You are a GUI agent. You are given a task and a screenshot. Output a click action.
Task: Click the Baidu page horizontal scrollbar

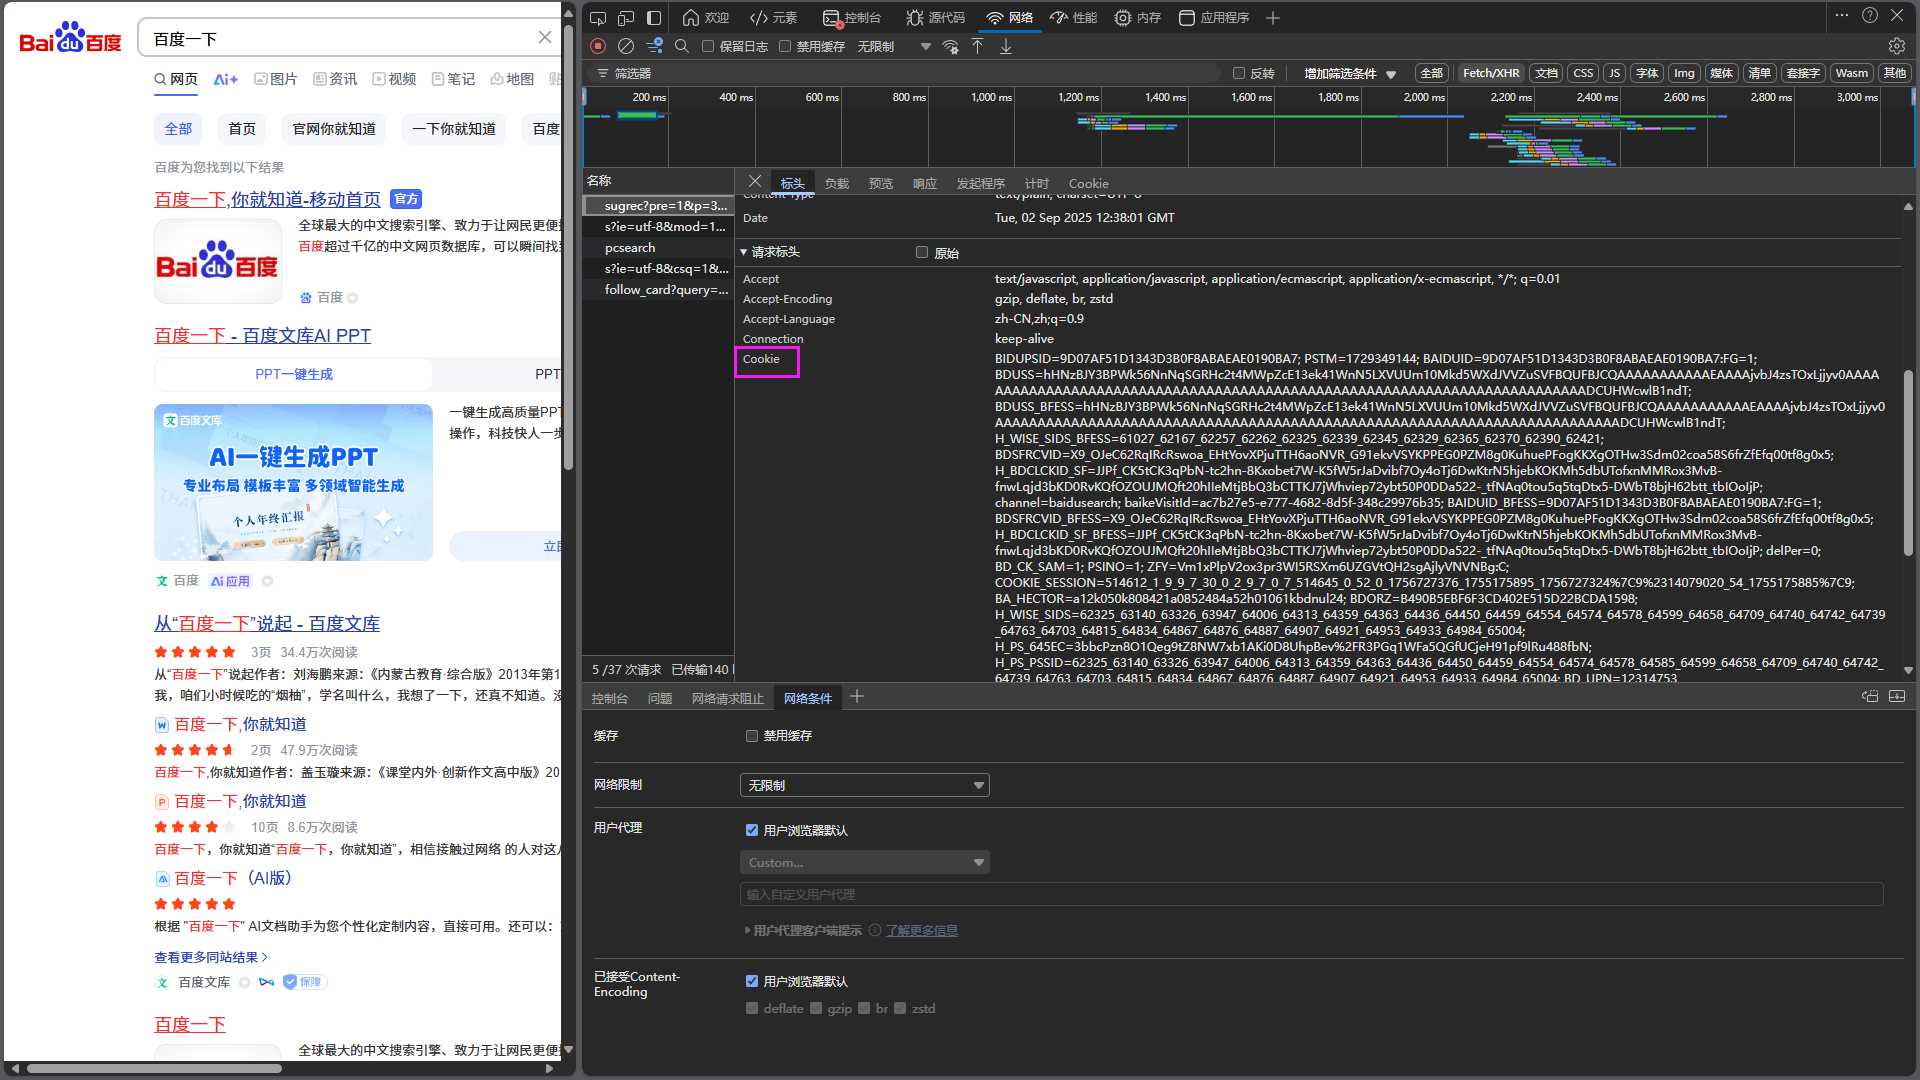coord(154,1068)
